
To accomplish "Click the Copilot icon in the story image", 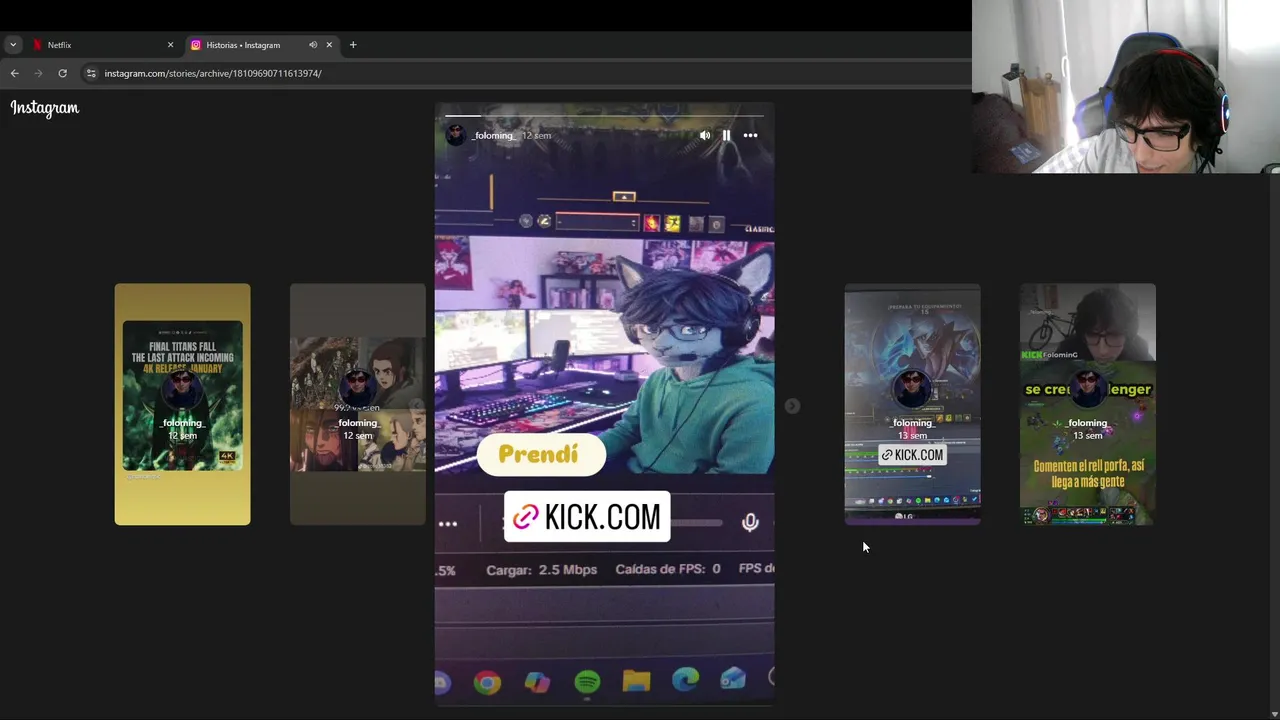I will coord(537,682).
